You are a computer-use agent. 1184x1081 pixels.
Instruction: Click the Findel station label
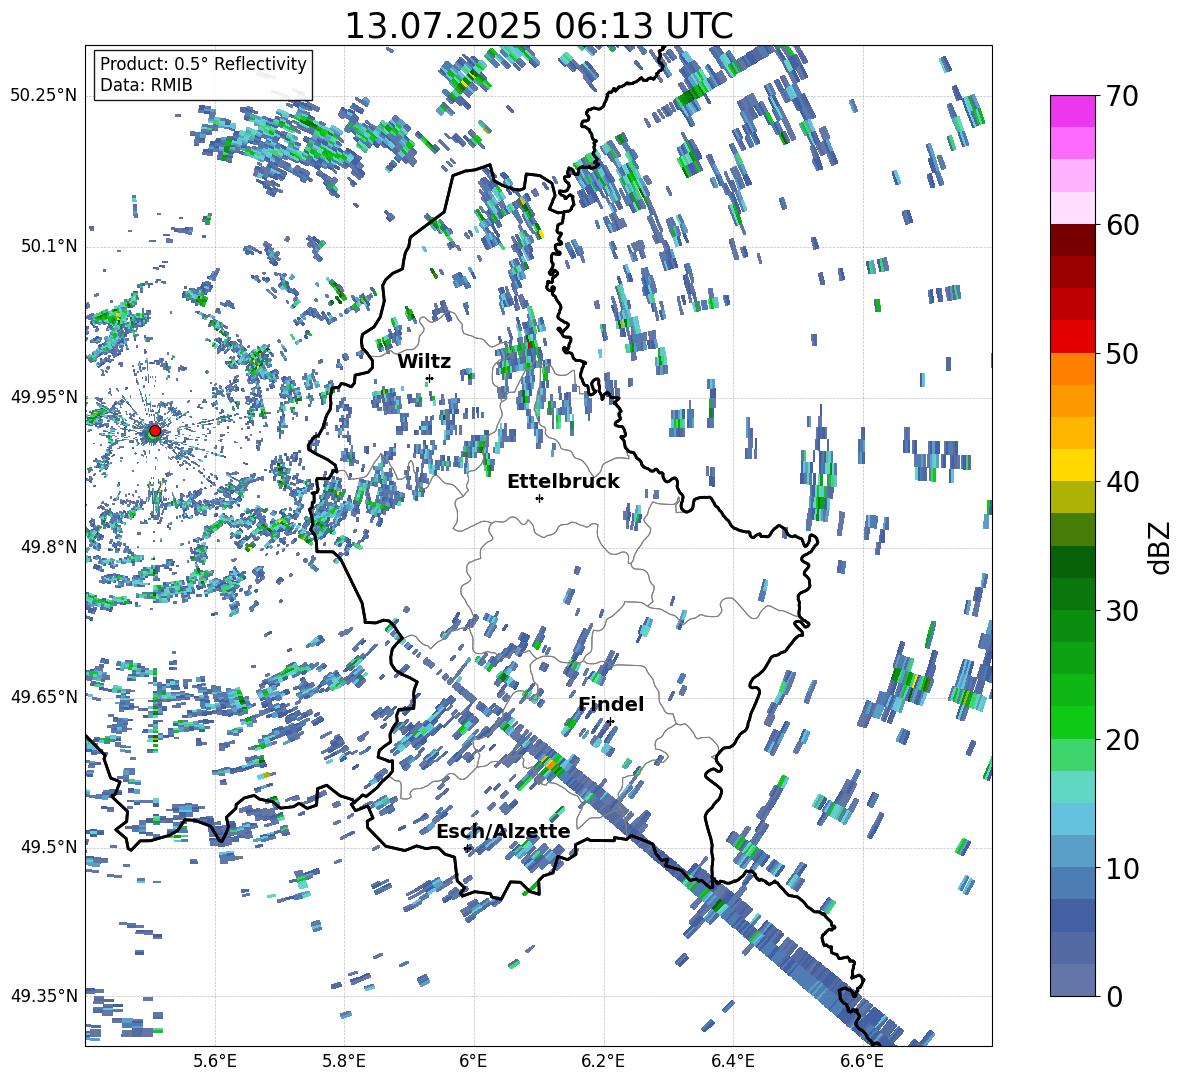point(611,704)
